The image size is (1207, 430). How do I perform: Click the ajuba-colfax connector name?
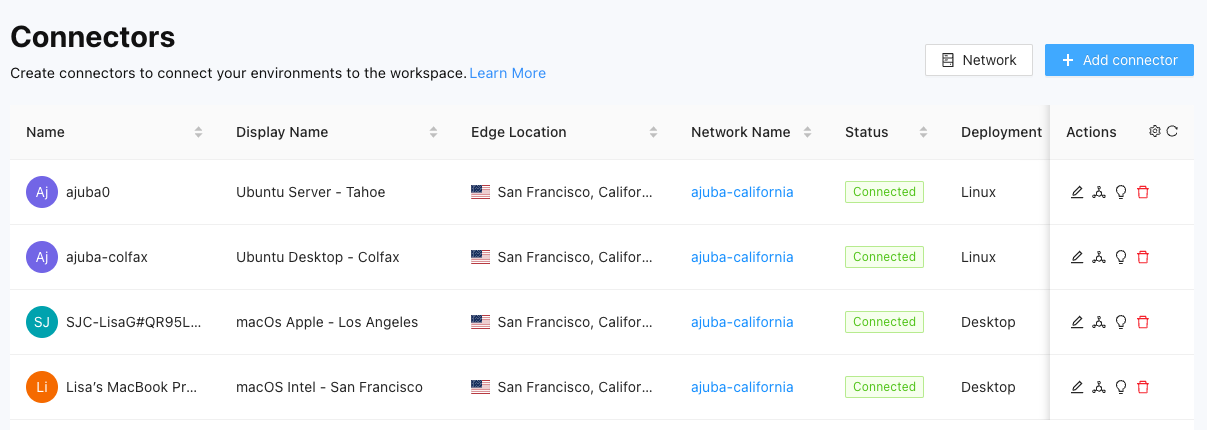[x=107, y=257]
